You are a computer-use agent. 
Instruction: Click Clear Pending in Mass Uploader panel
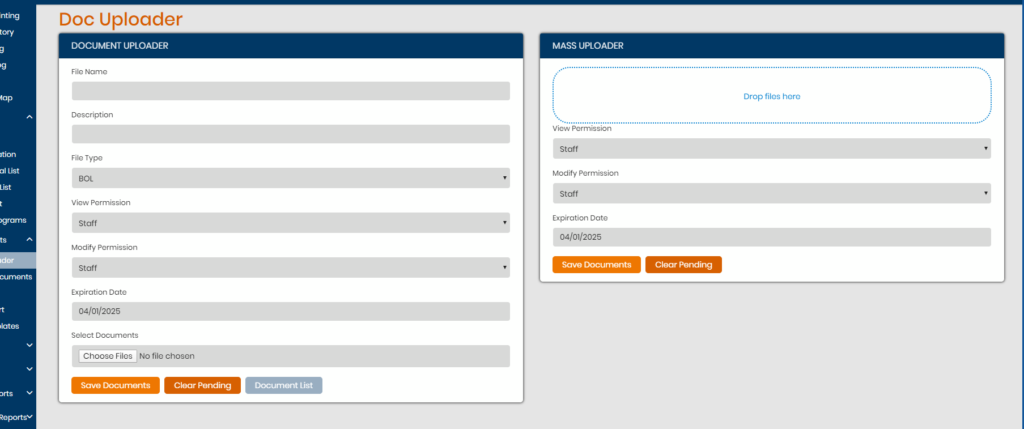click(x=684, y=264)
